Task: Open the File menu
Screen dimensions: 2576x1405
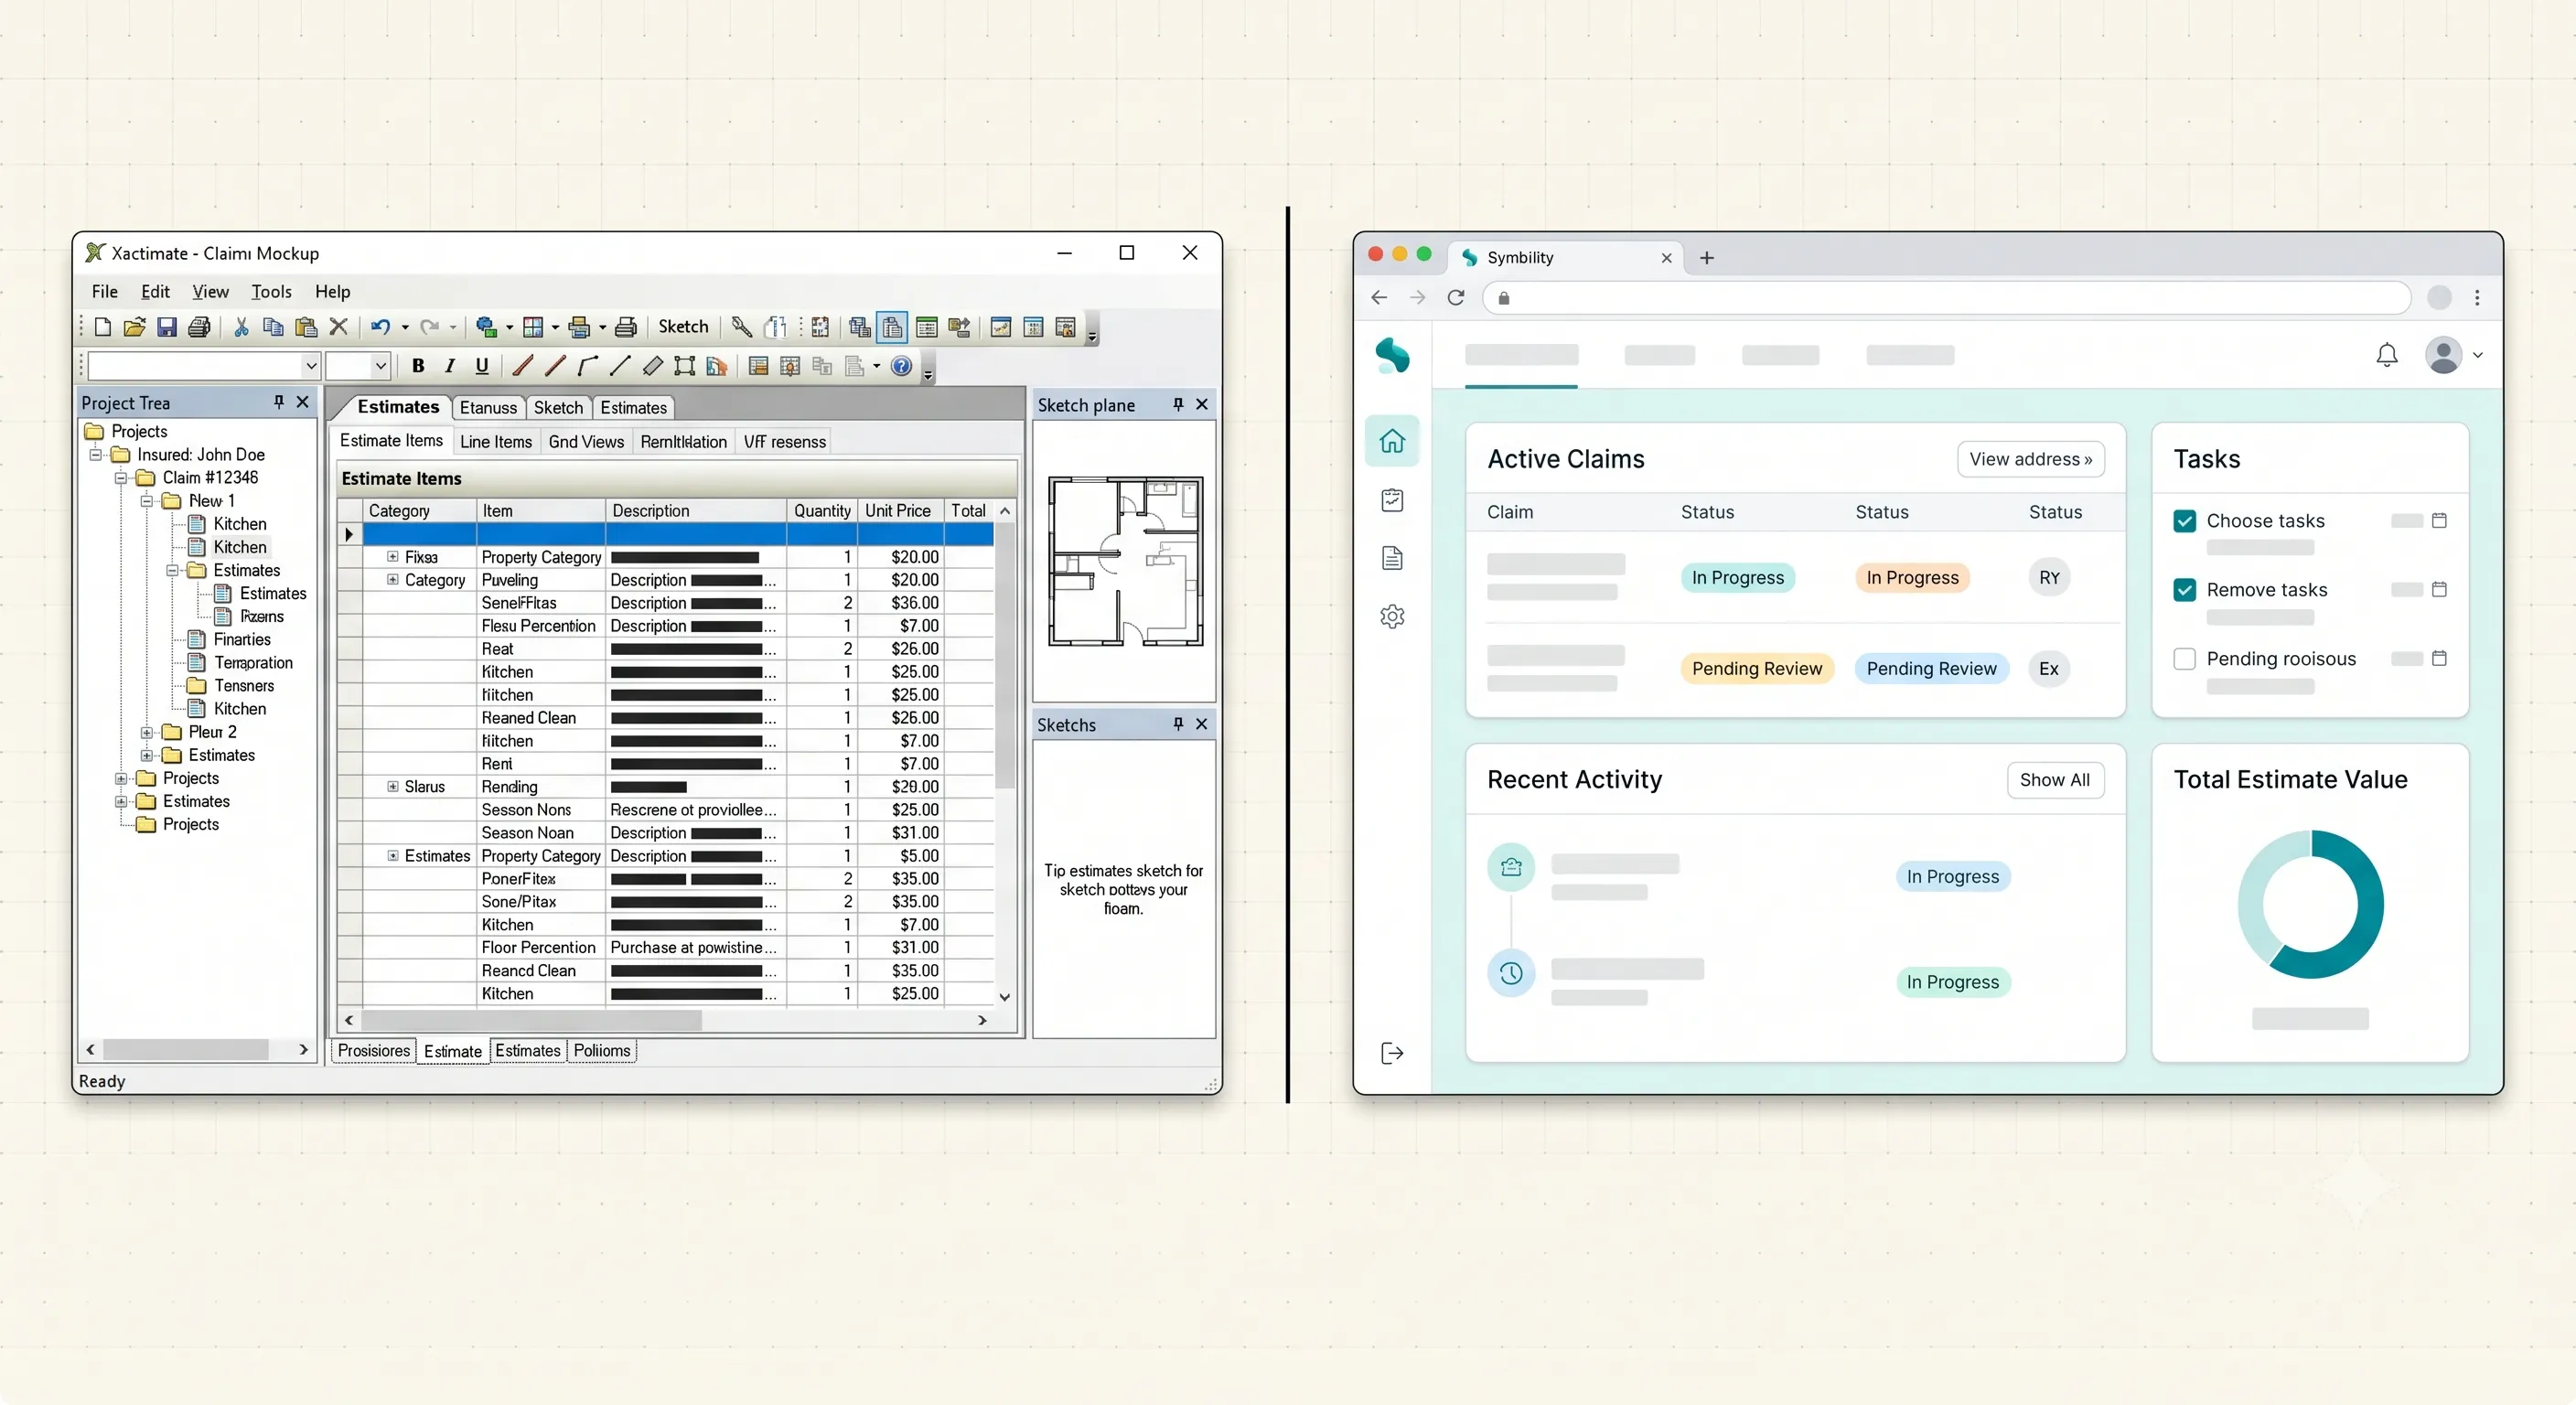Action: point(105,292)
